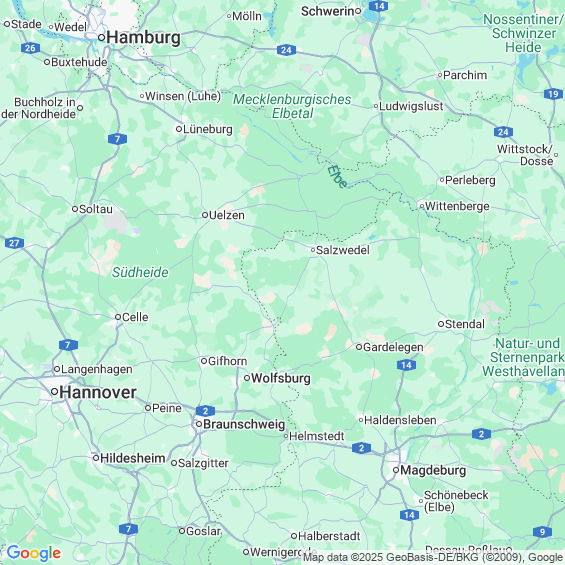Click the Hannover city marker
Image resolution: width=565 pixels, height=565 pixels.
(54, 391)
